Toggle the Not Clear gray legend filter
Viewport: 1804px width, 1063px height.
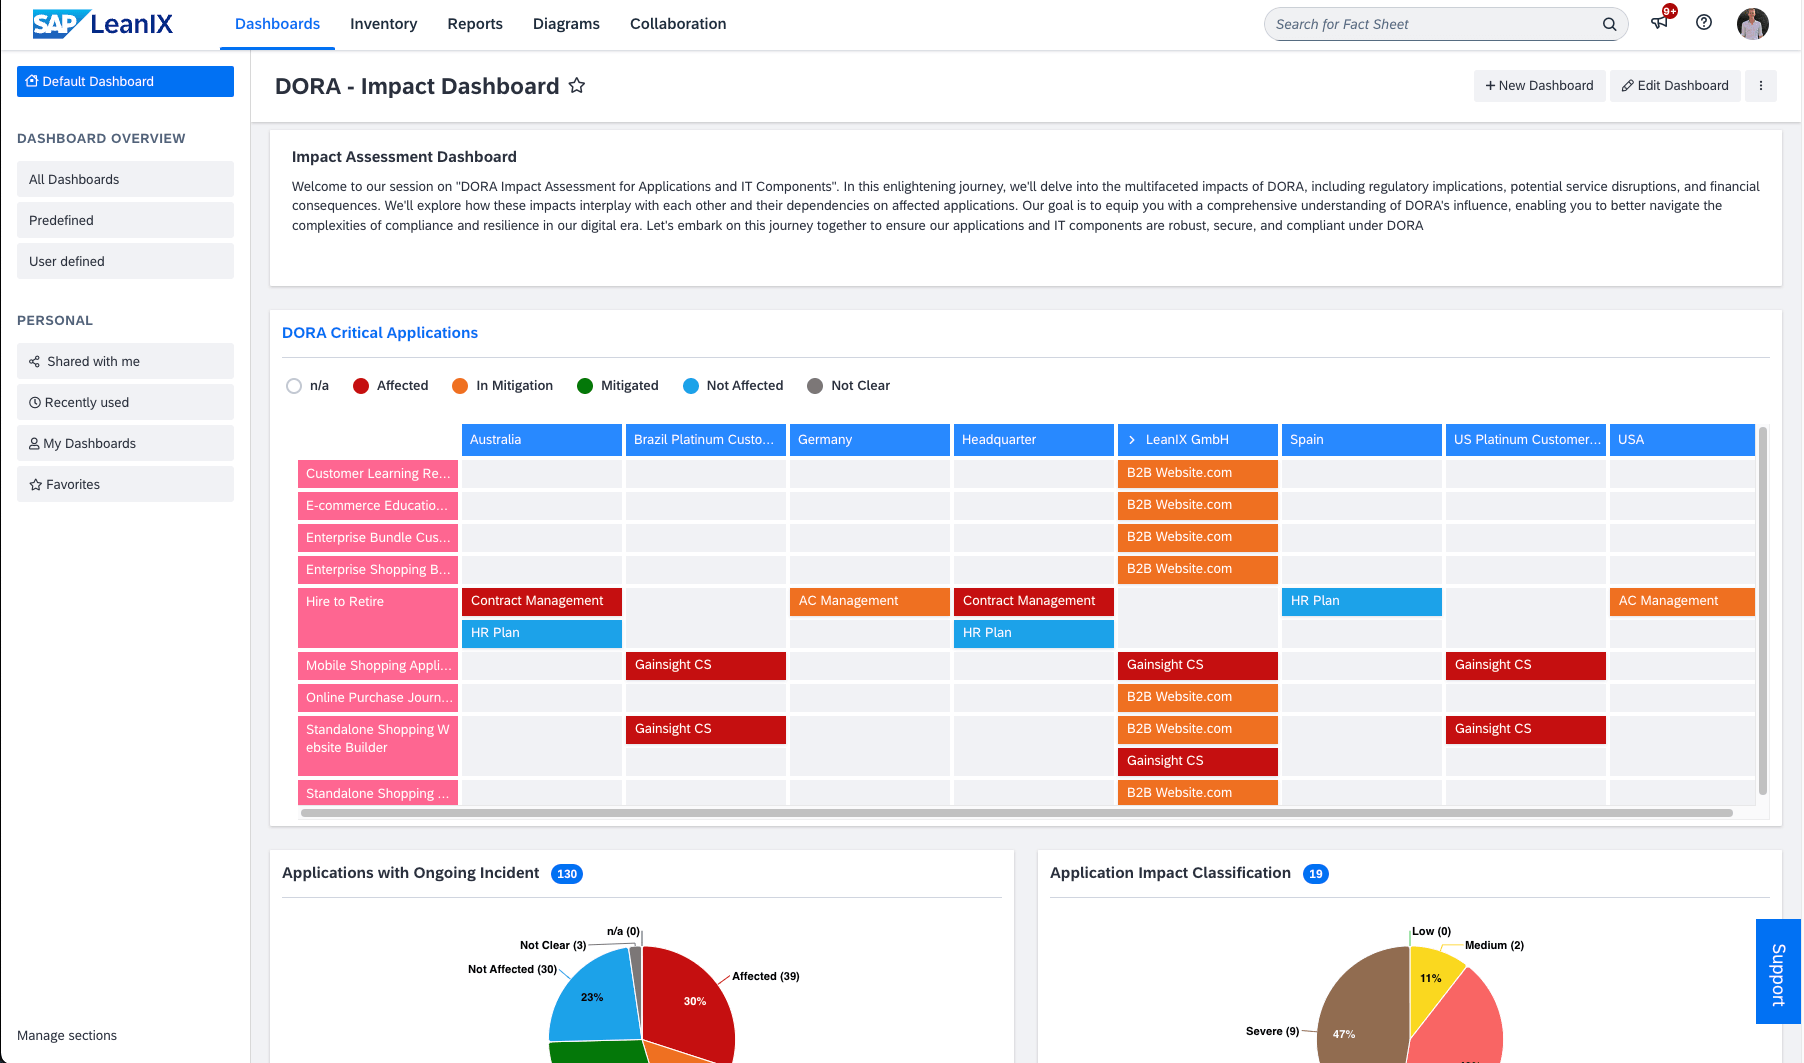(x=815, y=386)
